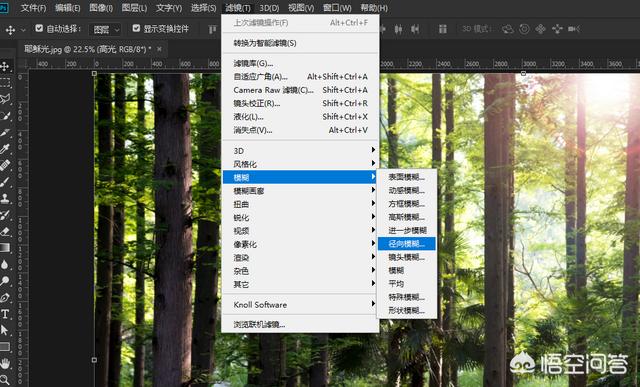640x387 pixels.
Task: Select the Lasso tool
Action: coord(5,99)
